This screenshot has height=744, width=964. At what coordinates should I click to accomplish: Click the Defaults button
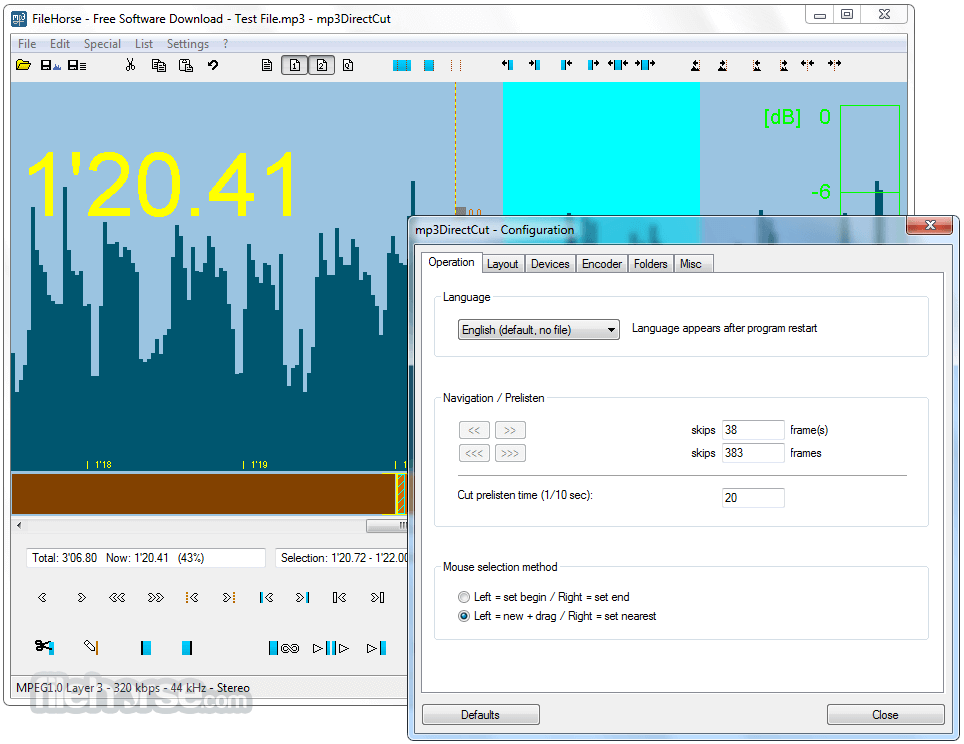pos(481,714)
